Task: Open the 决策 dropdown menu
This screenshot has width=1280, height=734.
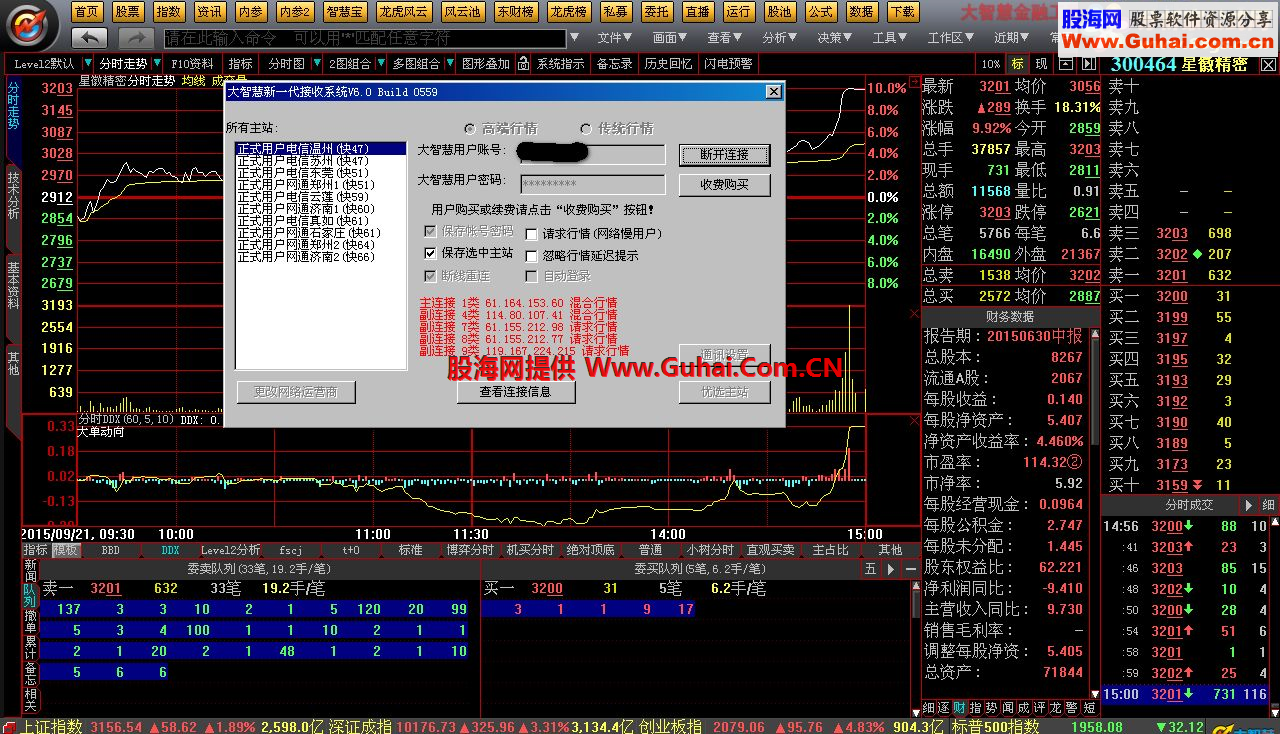Action: 834,38
